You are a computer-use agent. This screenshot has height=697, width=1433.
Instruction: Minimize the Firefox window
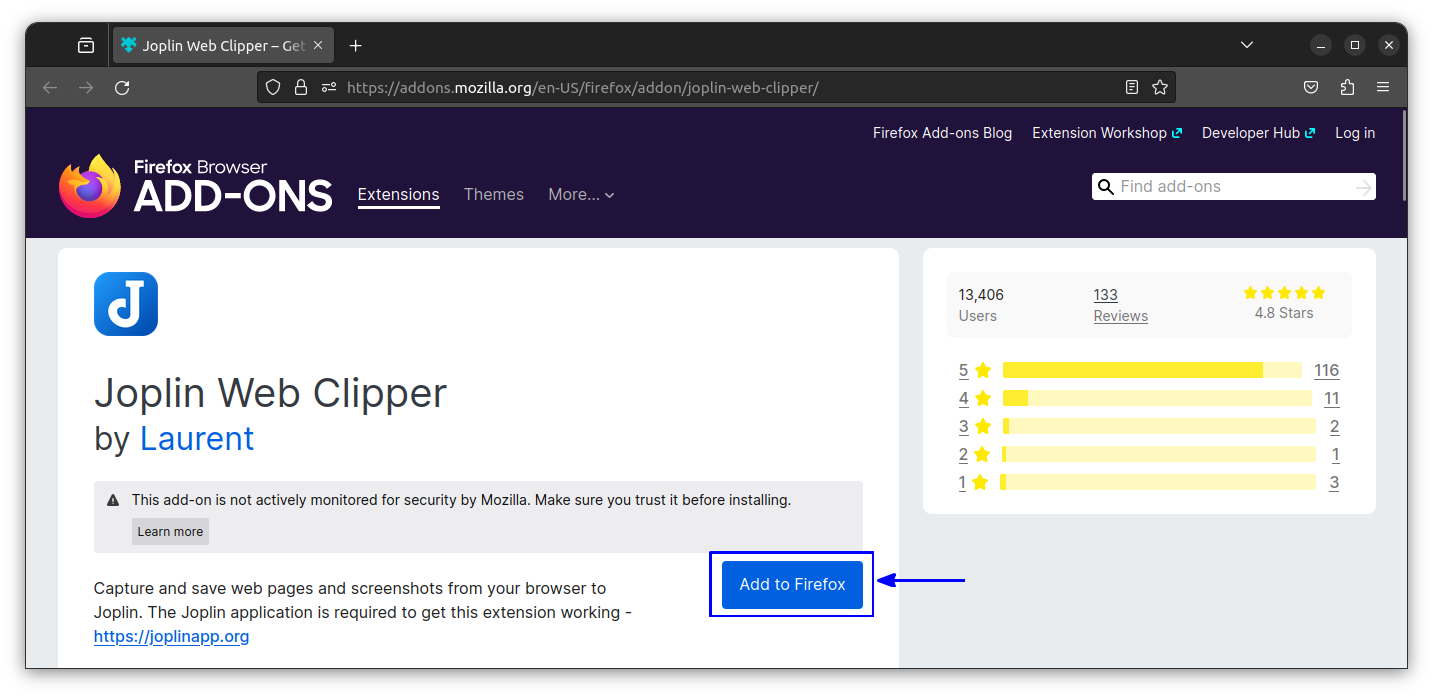pyautogui.click(x=1321, y=45)
